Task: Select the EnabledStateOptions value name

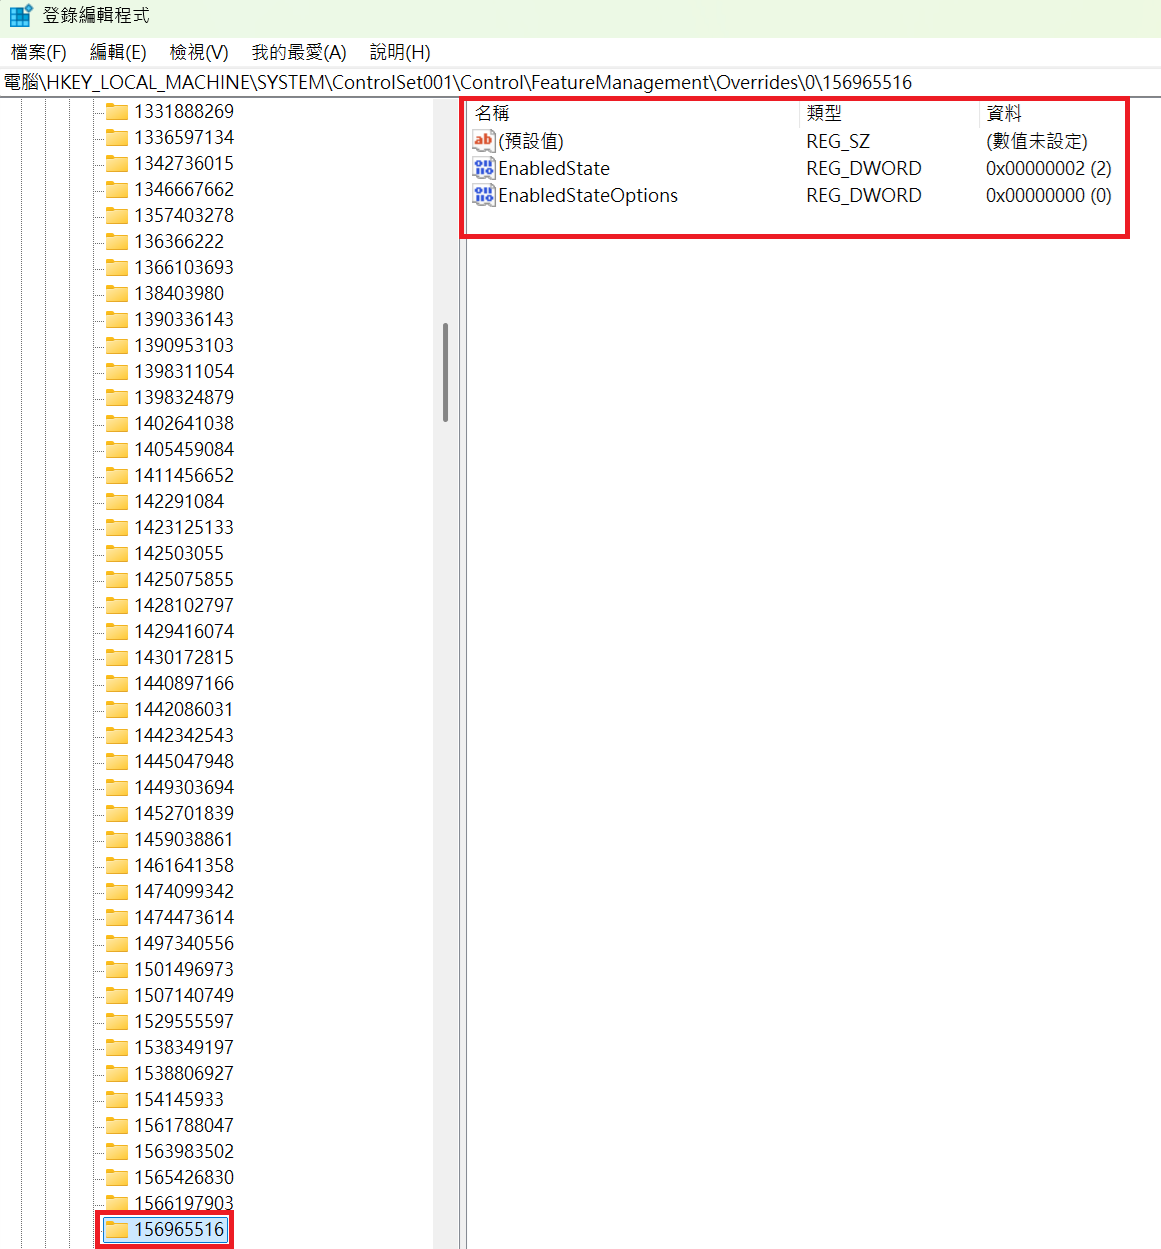Action: (x=588, y=195)
